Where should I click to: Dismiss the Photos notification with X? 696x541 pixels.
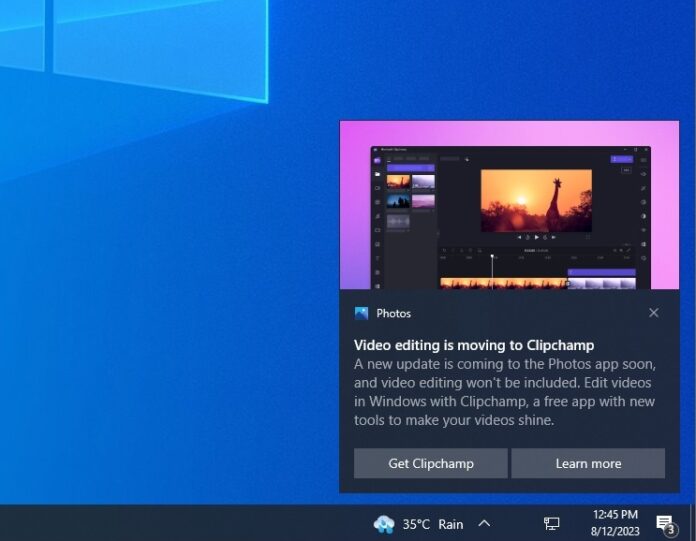pos(653,313)
